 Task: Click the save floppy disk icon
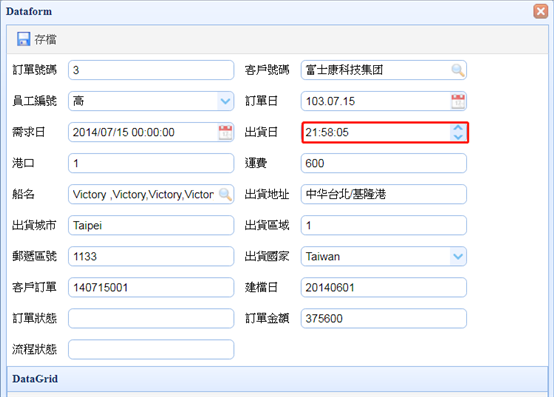pos(23,39)
